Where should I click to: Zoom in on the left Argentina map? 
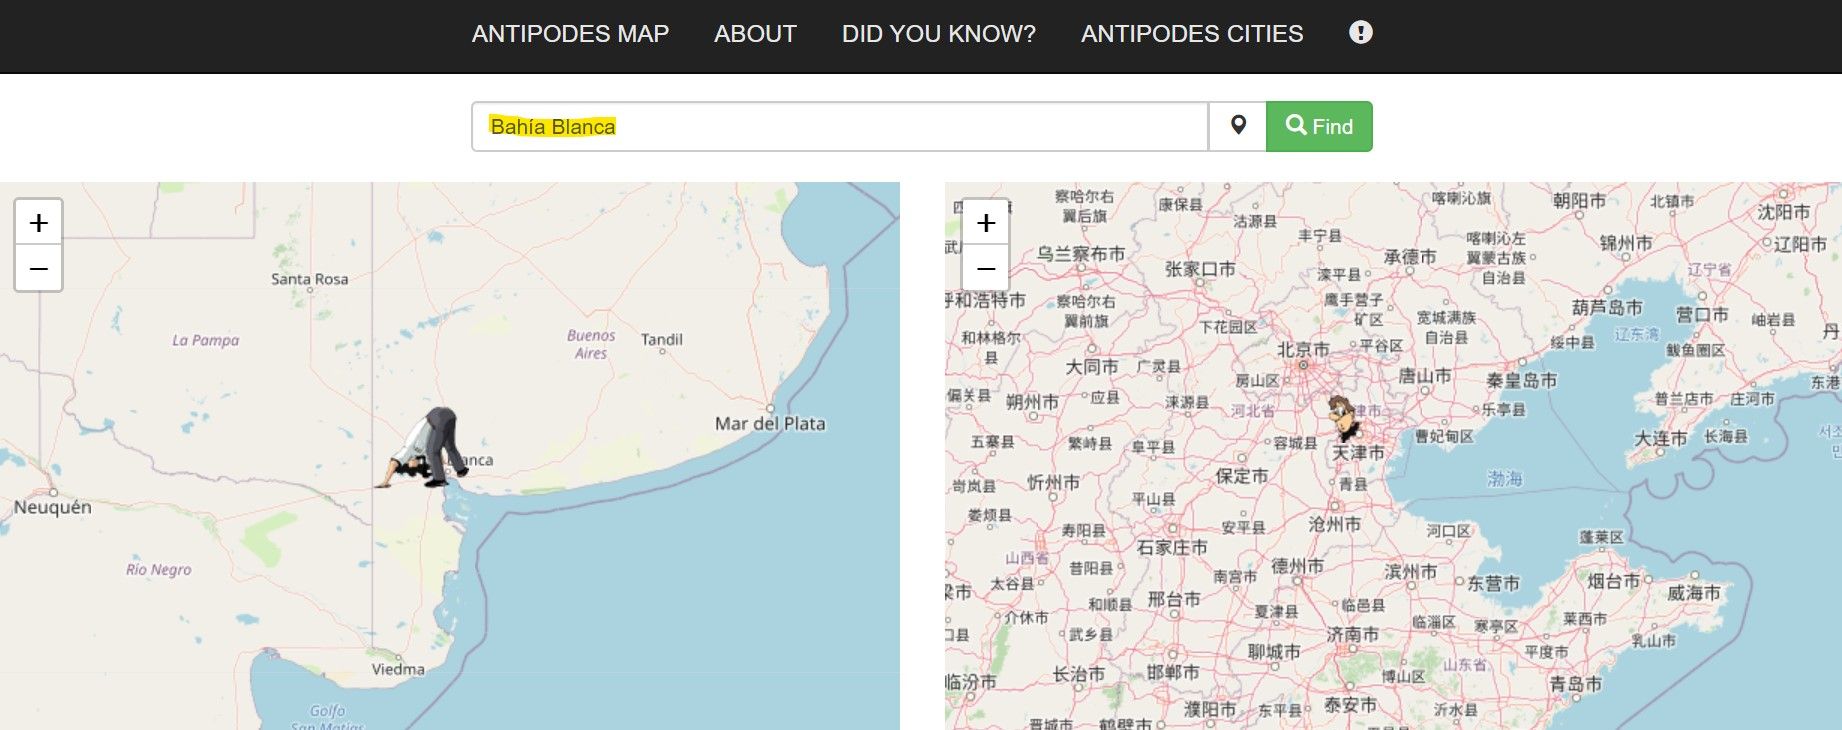click(38, 222)
